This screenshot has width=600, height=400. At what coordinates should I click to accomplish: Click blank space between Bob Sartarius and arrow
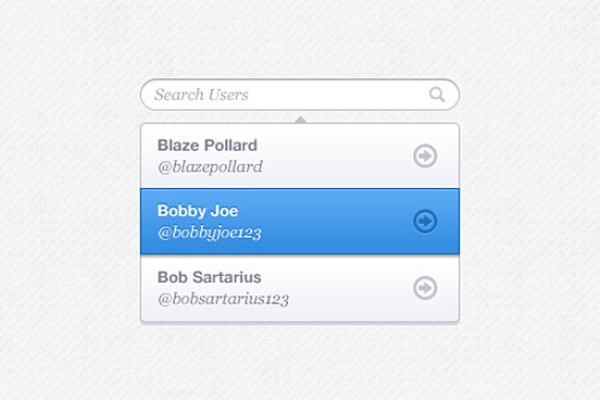(350, 288)
